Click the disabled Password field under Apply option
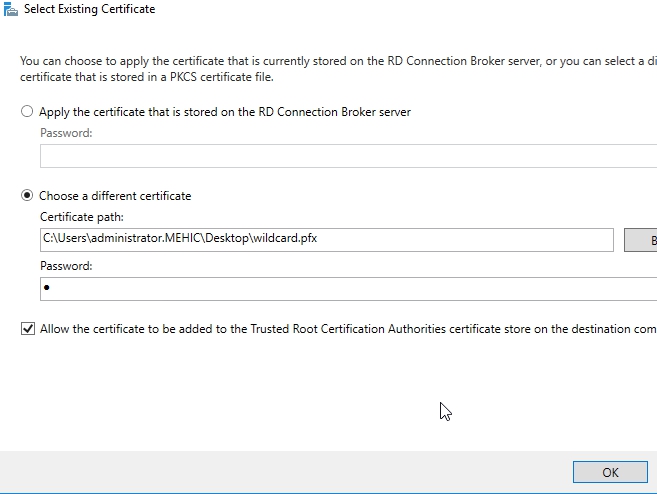Screen dimensions: 657x494 [348, 156]
